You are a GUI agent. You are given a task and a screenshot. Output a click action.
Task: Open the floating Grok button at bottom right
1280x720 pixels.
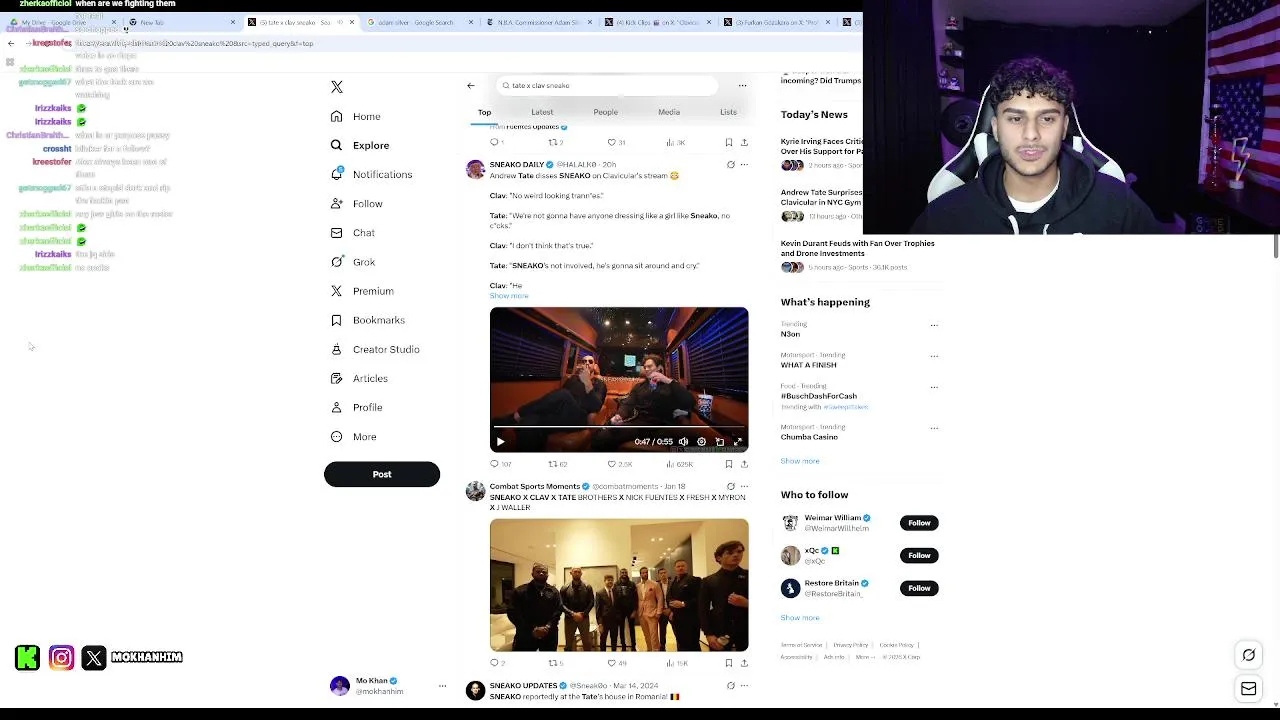(1249, 655)
